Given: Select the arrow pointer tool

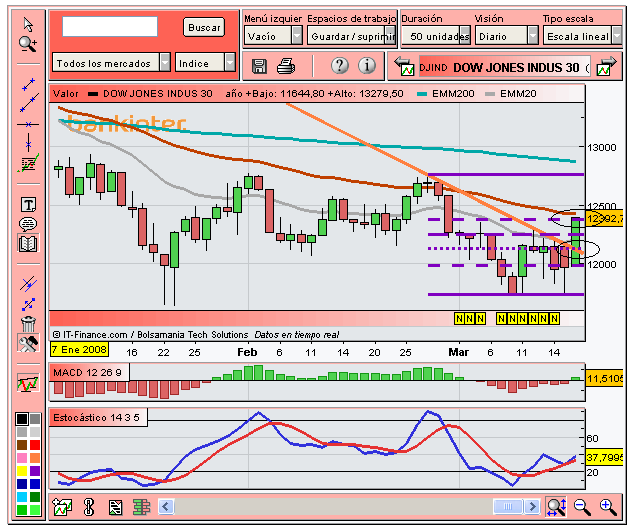Looking at the screenshot, I should tap(28, 24).
